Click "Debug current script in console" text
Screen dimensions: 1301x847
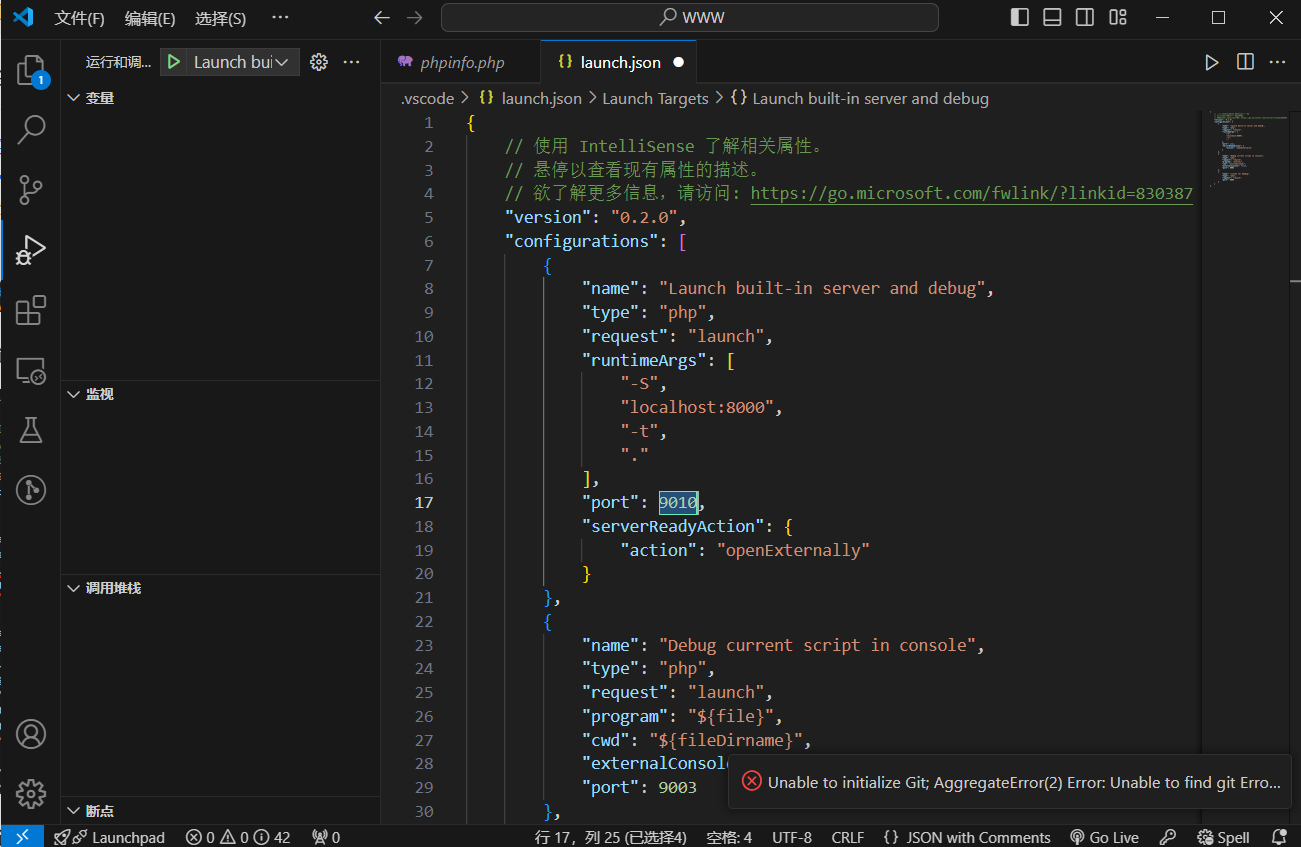pos(817,645)
